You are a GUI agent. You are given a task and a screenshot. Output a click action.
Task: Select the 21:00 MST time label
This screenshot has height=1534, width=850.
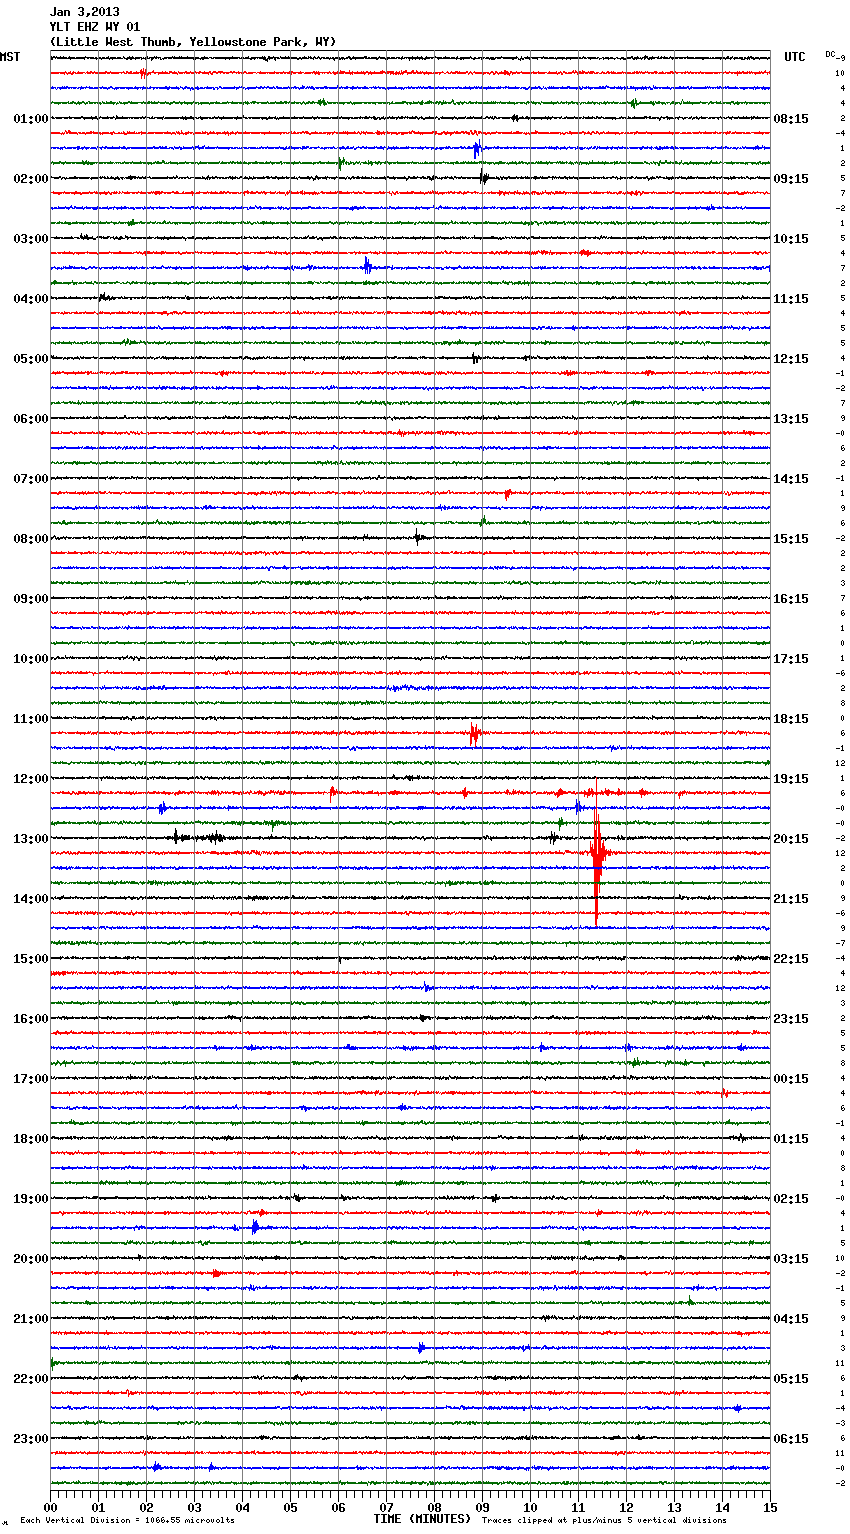31,1319
